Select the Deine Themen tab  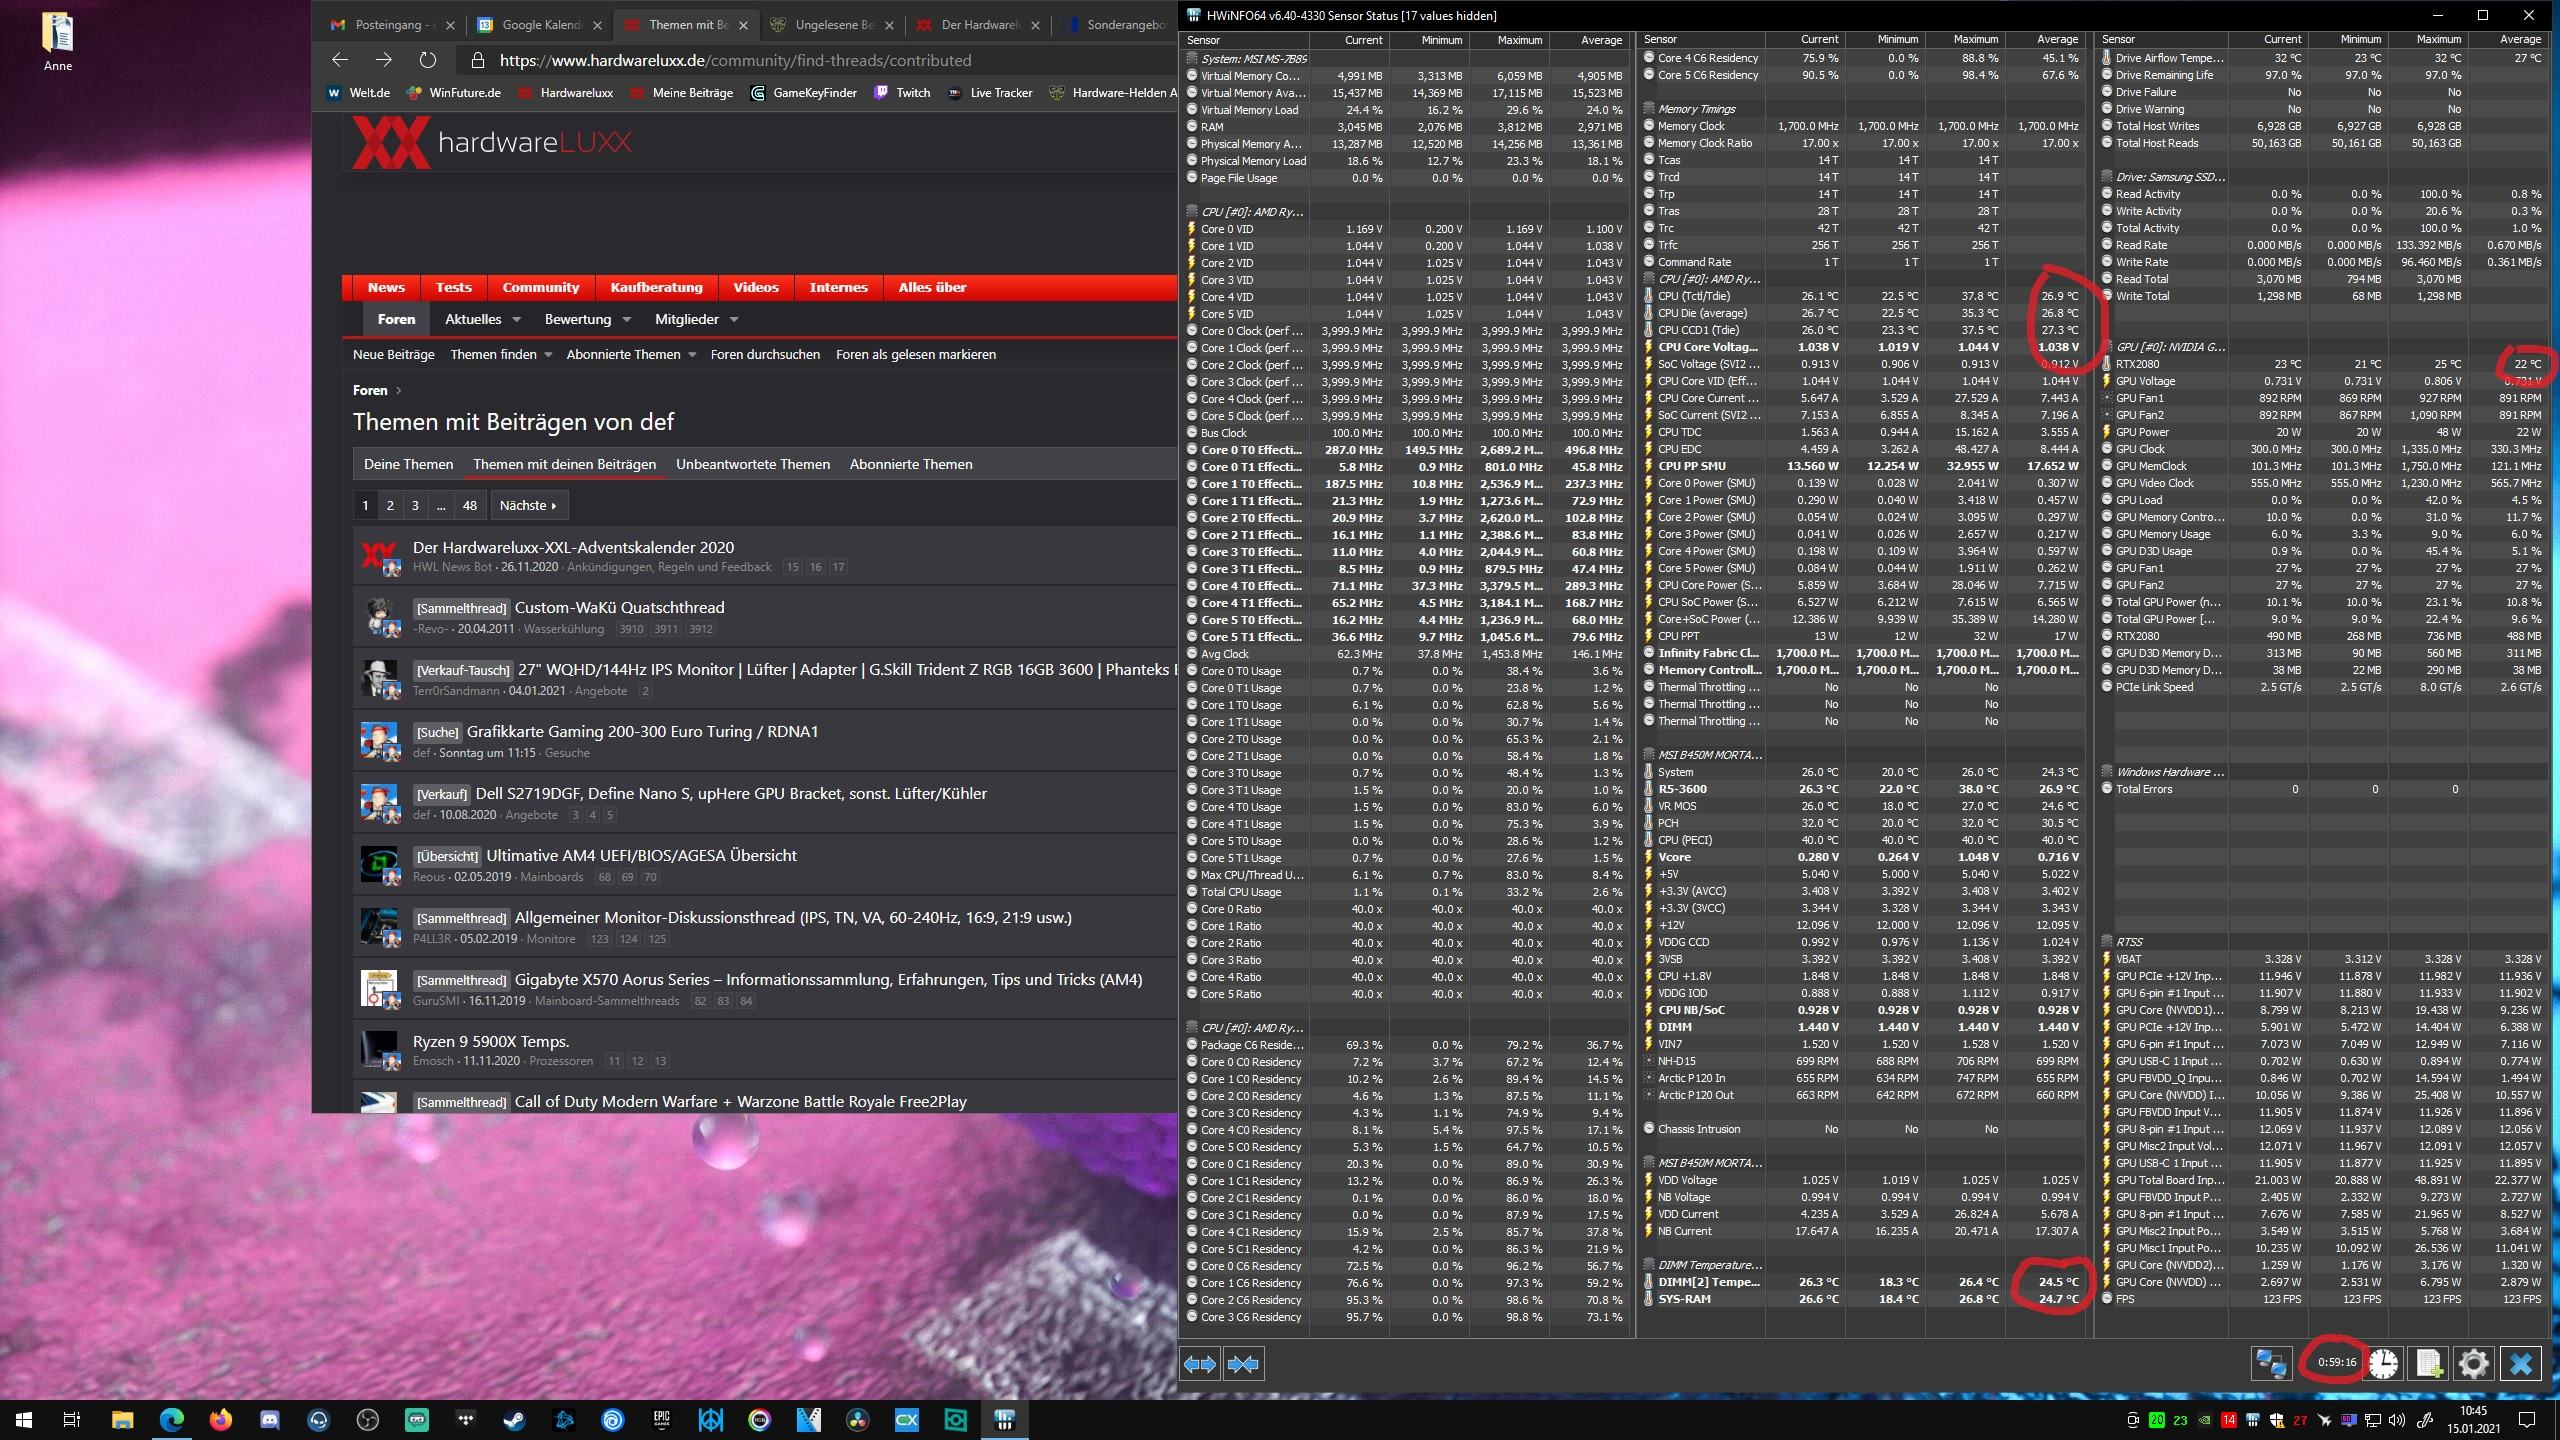coord(408,464)
